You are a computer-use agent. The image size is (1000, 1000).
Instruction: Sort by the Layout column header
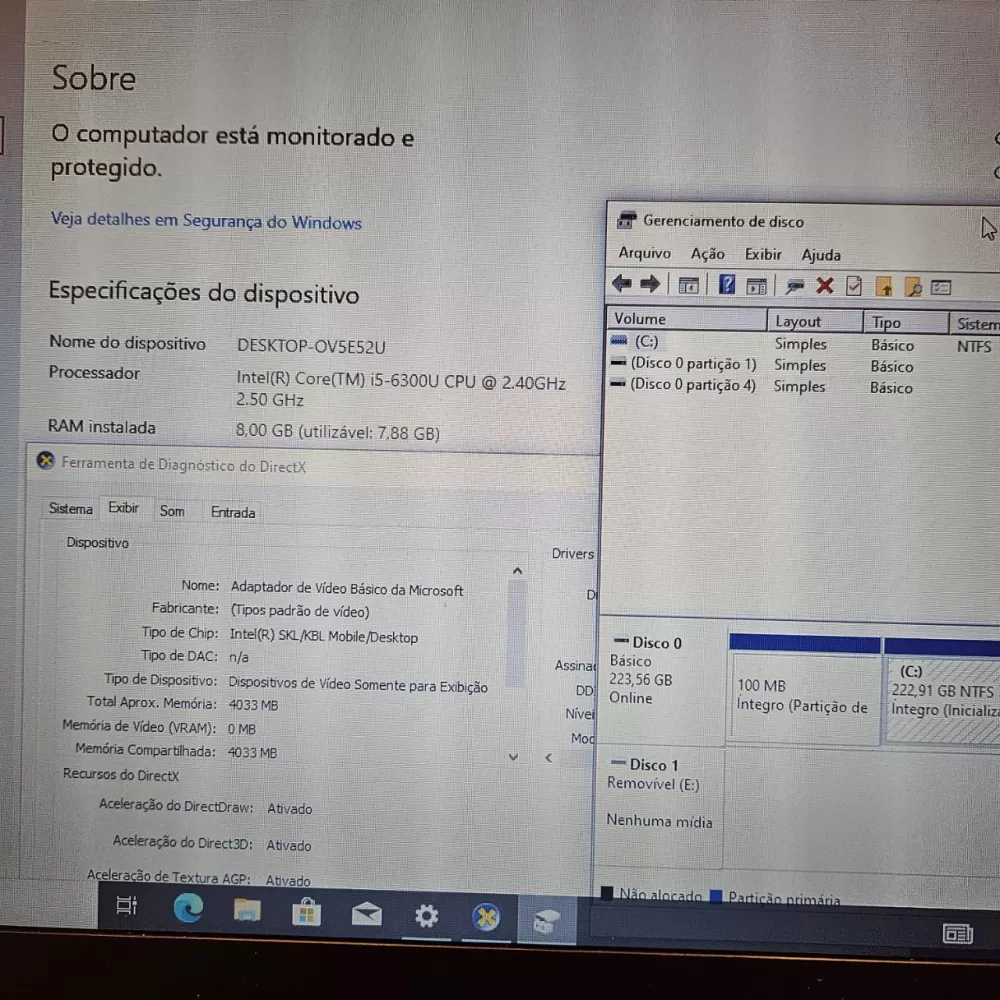pos(815,321)
